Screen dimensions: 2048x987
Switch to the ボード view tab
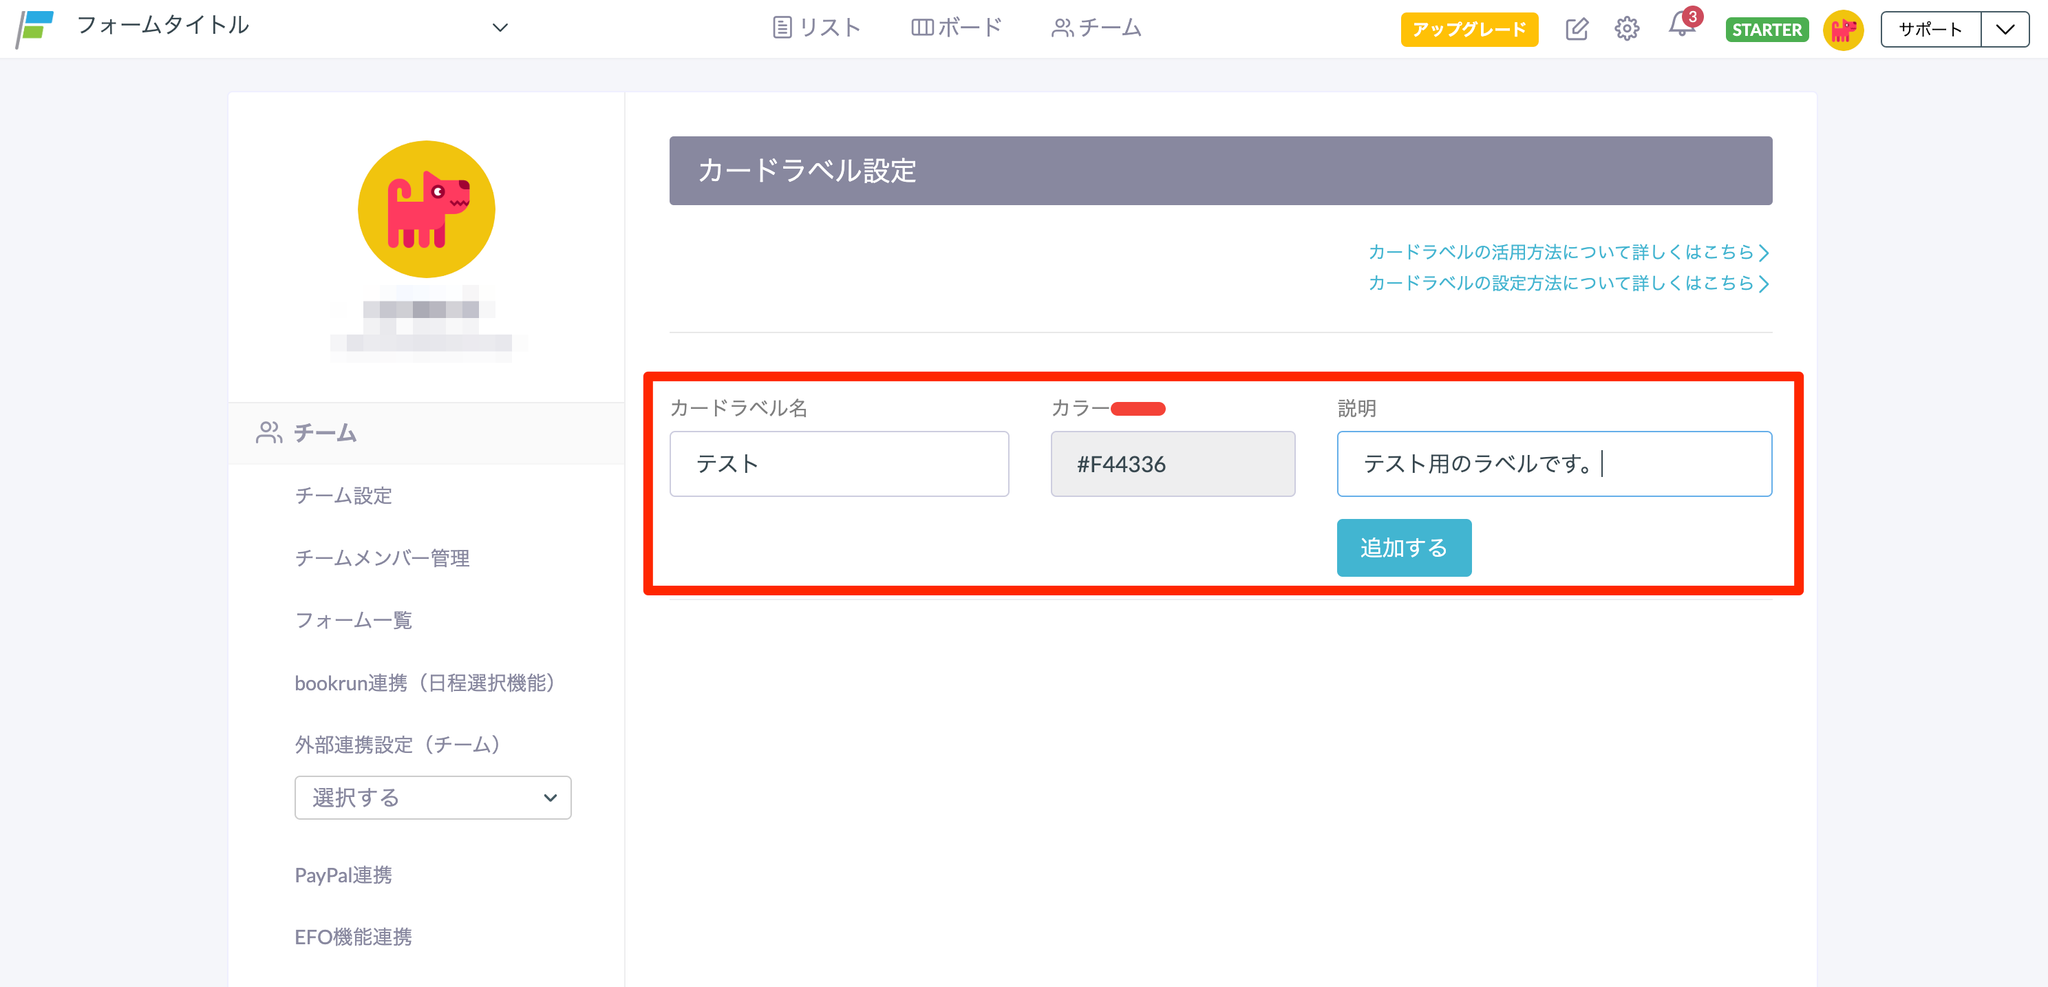coord(956,28)
